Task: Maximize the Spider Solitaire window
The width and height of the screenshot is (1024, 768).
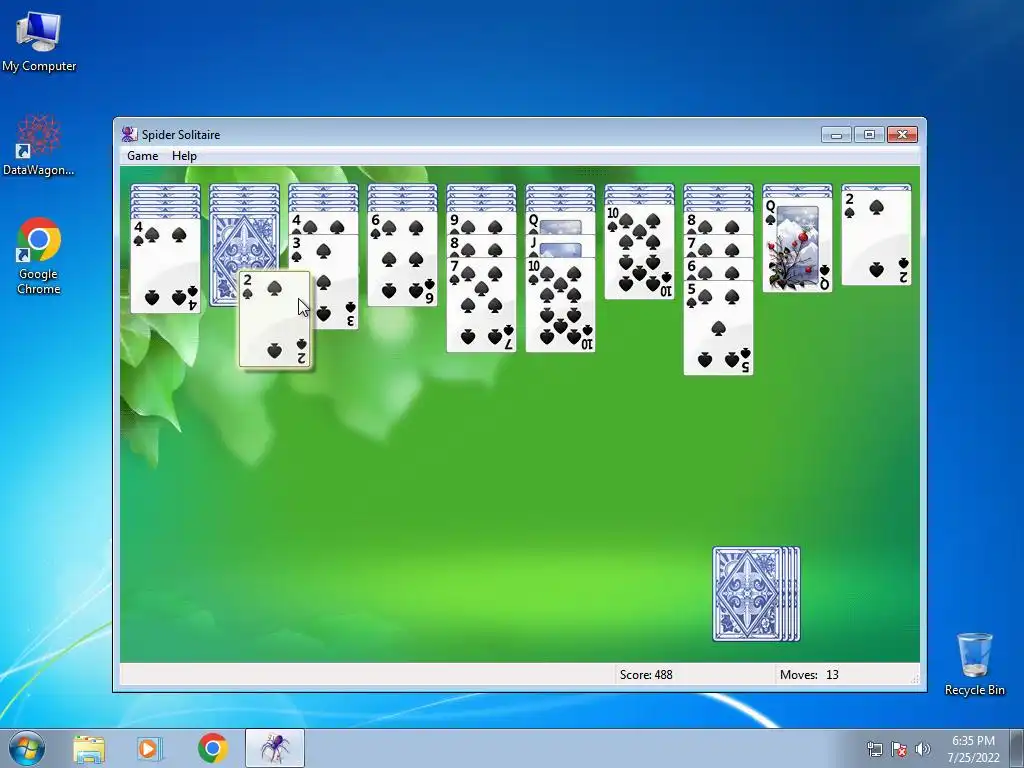Action: 869,135
